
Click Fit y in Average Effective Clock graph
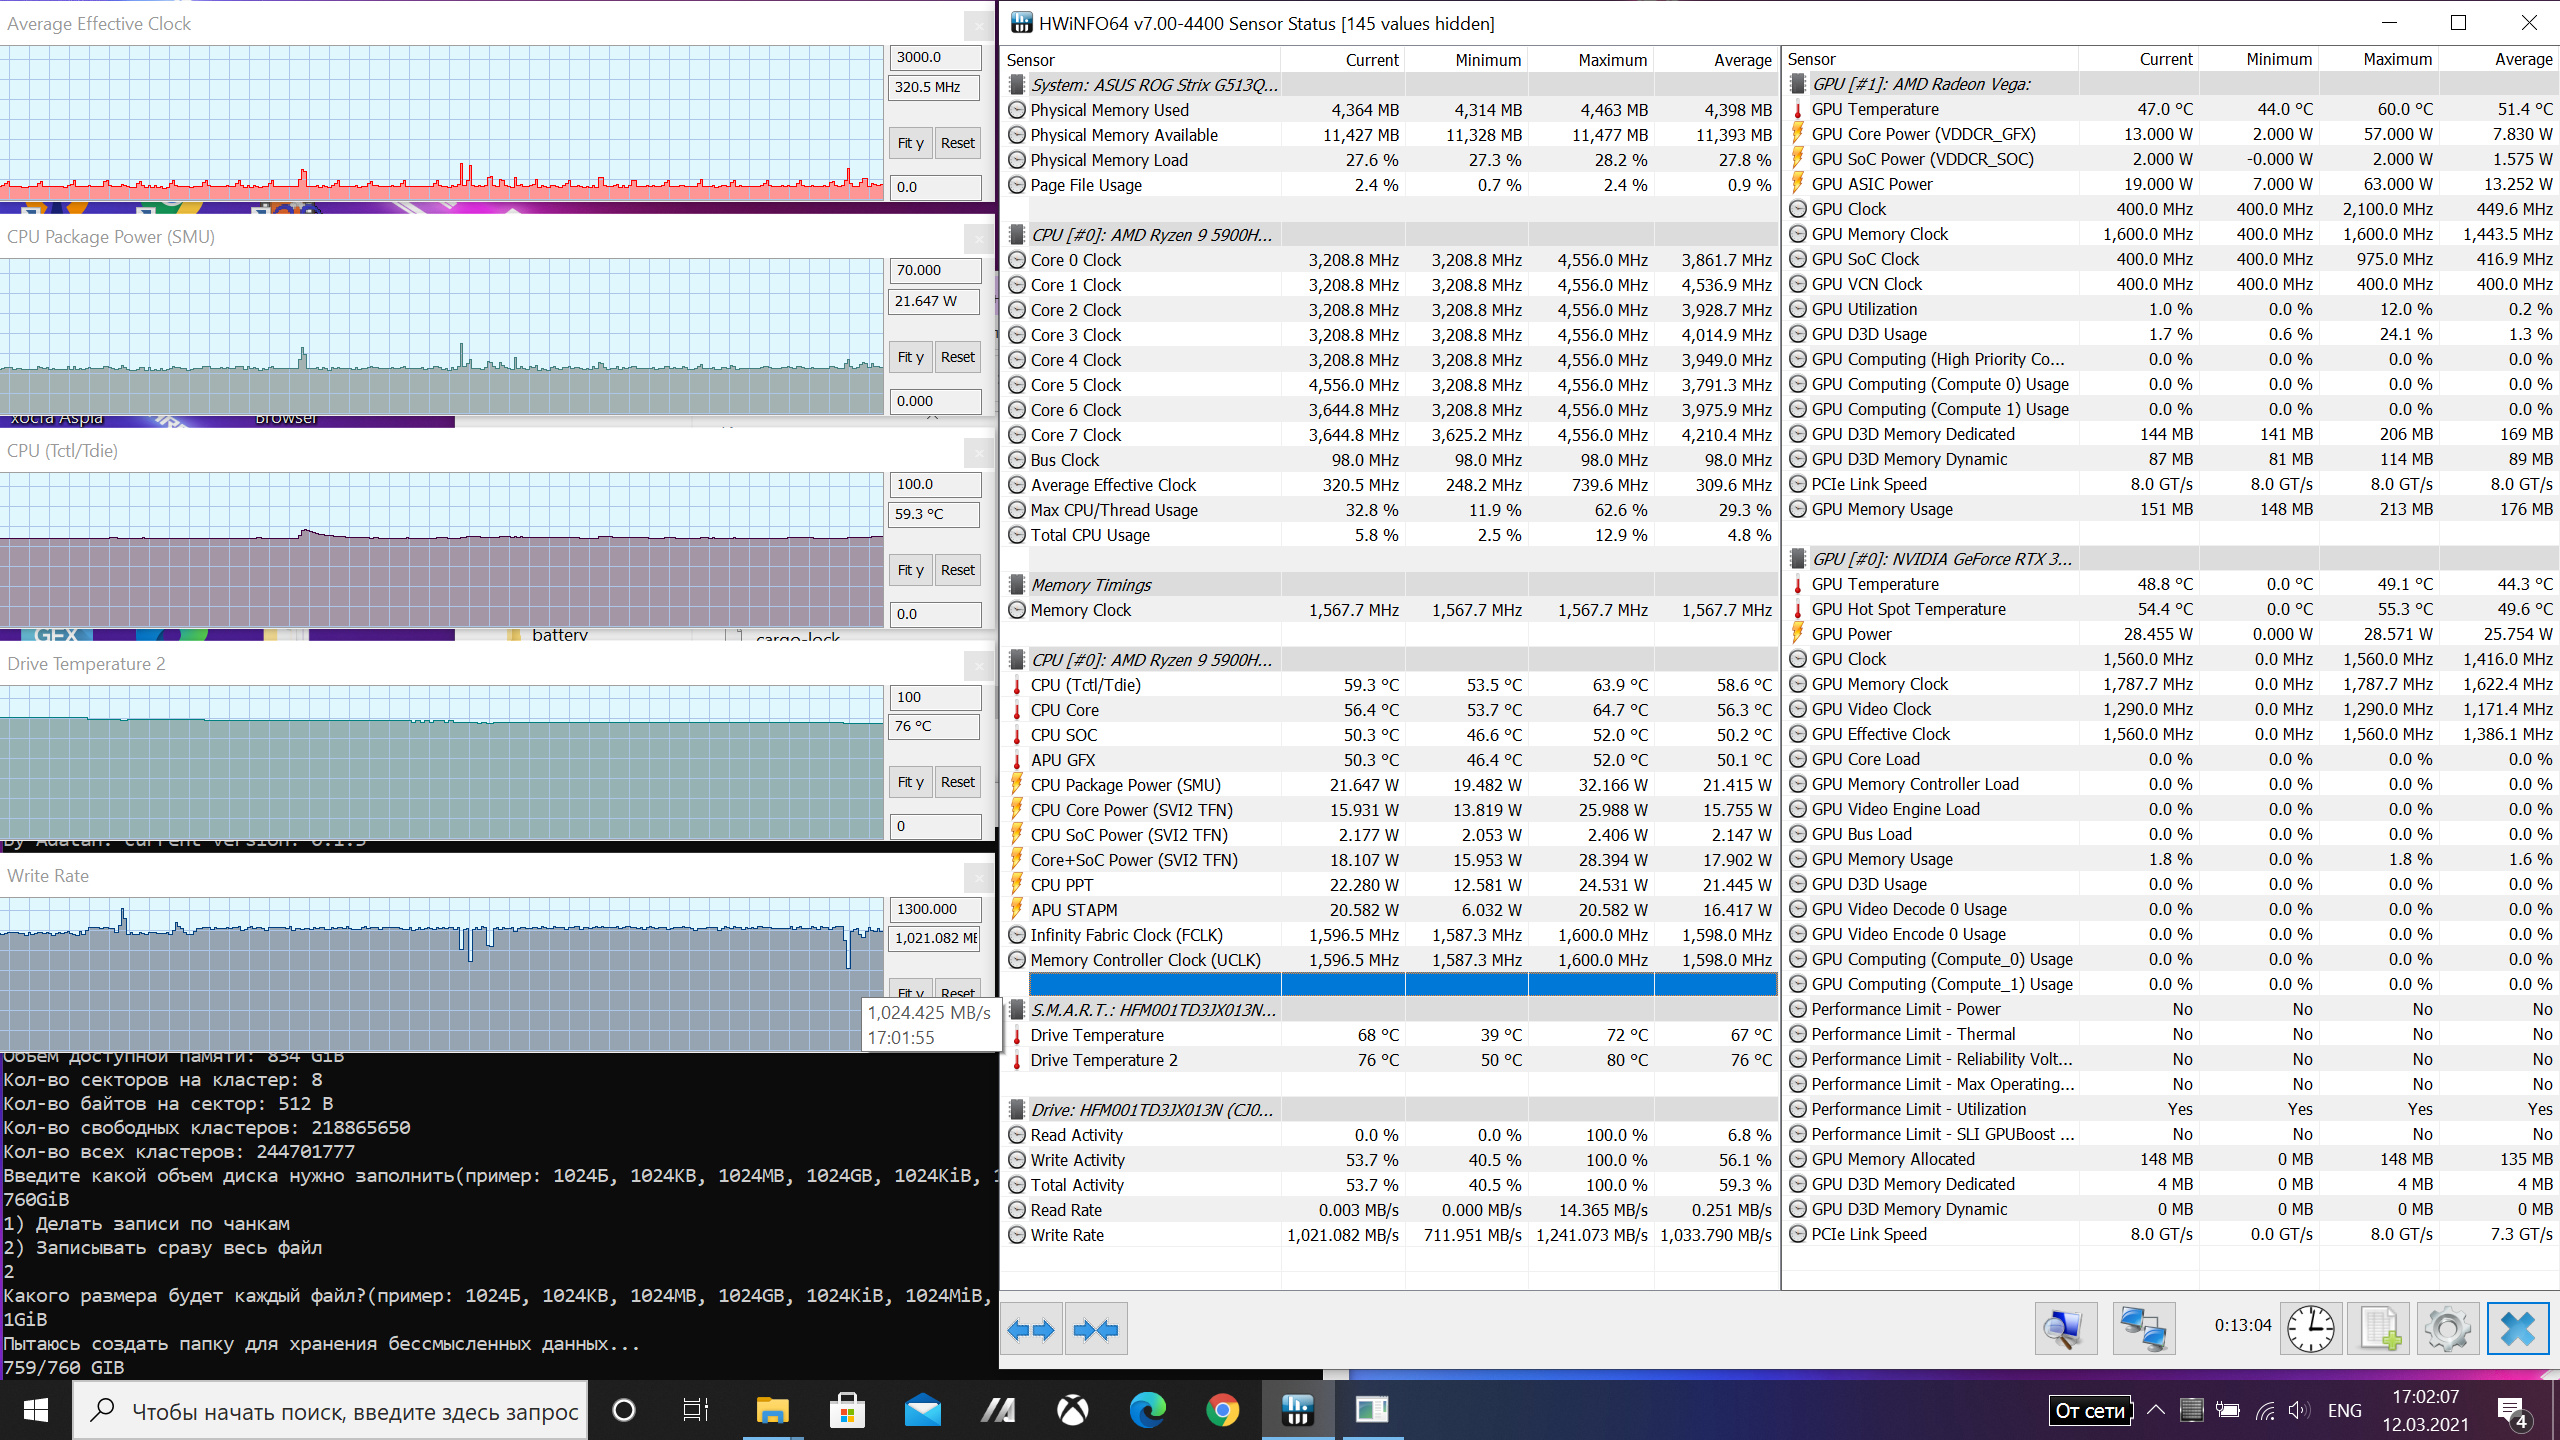click(910, 143)
